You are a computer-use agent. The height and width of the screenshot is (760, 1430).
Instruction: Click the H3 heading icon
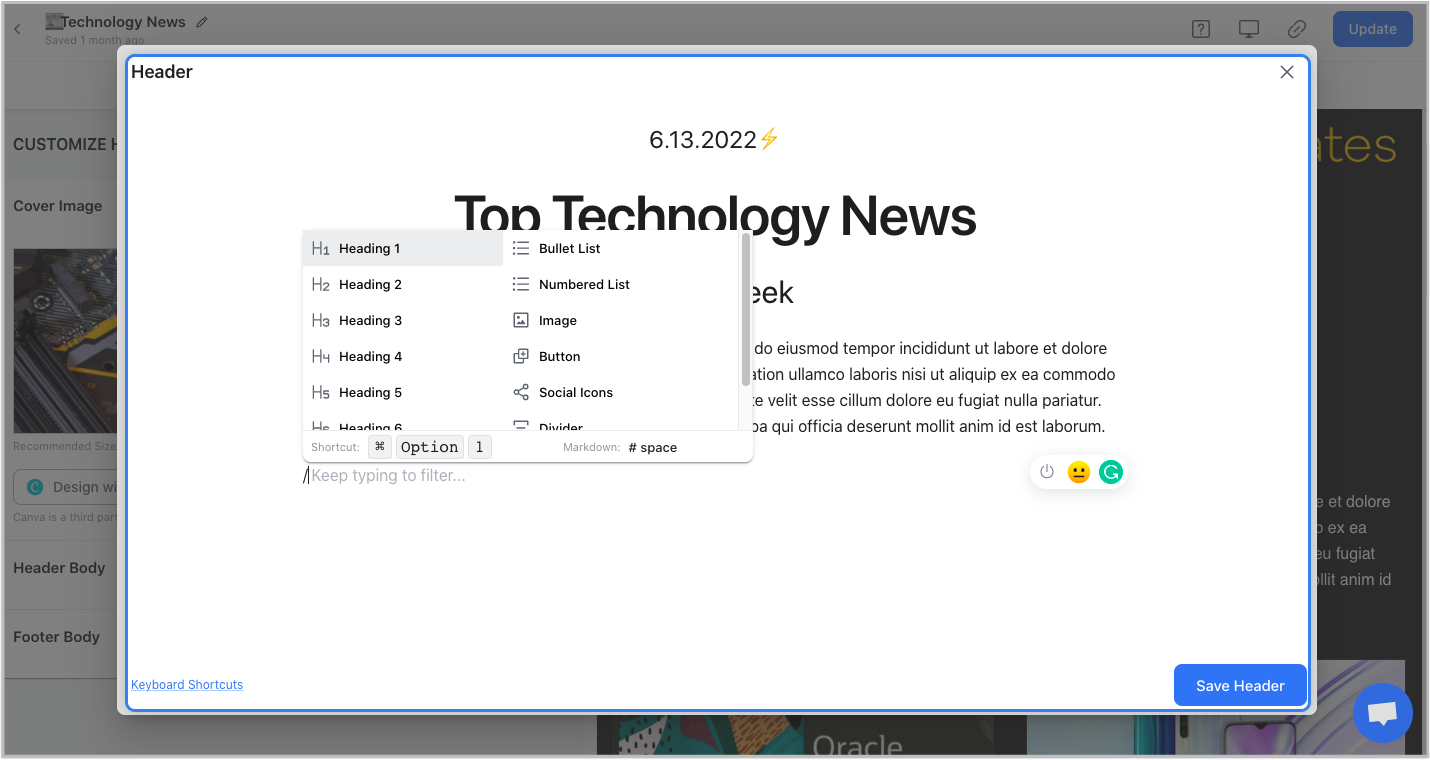coord(320,320)
